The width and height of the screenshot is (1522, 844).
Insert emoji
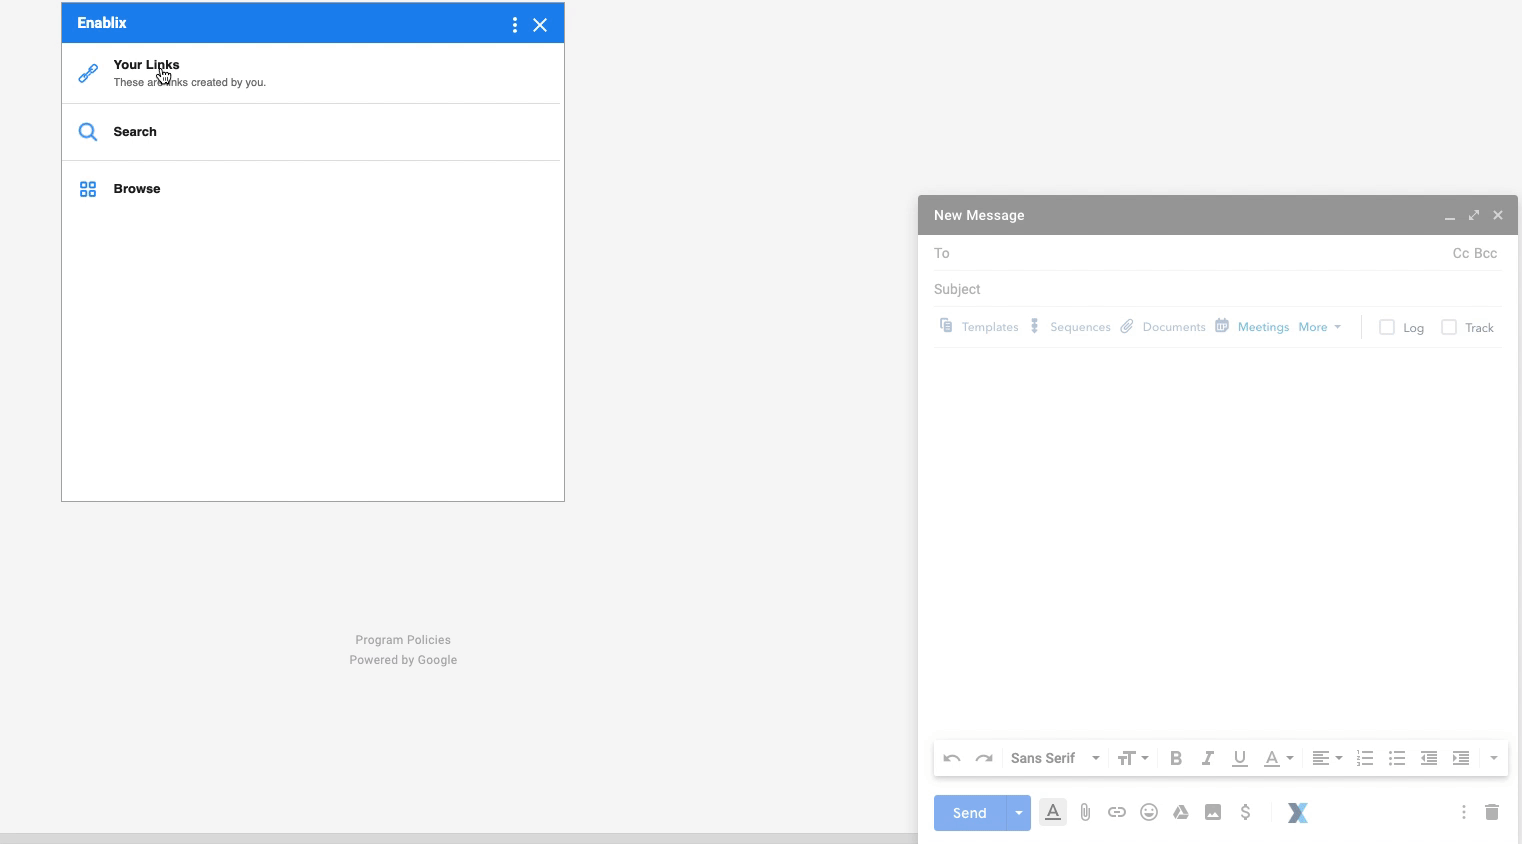click(x=1149, y=813)
